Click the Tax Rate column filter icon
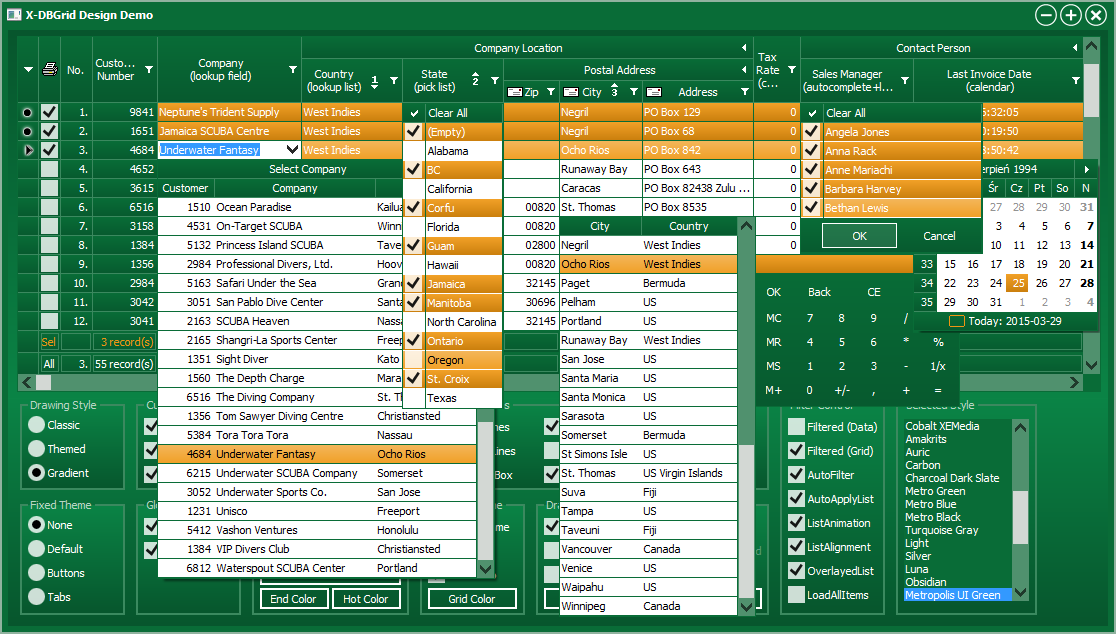The image size is (1116, 634). pos(791,70)
